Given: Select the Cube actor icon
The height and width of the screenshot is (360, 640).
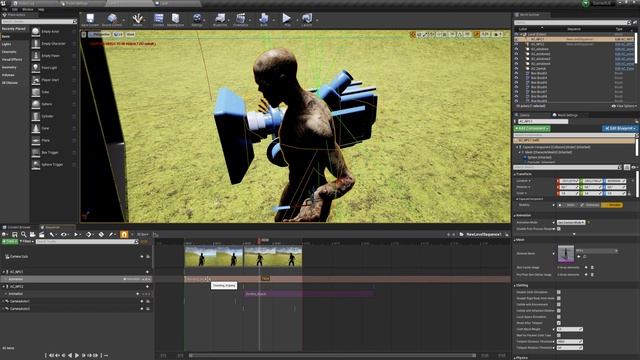Looking at the screenshot, I should (x=36, y=92).
